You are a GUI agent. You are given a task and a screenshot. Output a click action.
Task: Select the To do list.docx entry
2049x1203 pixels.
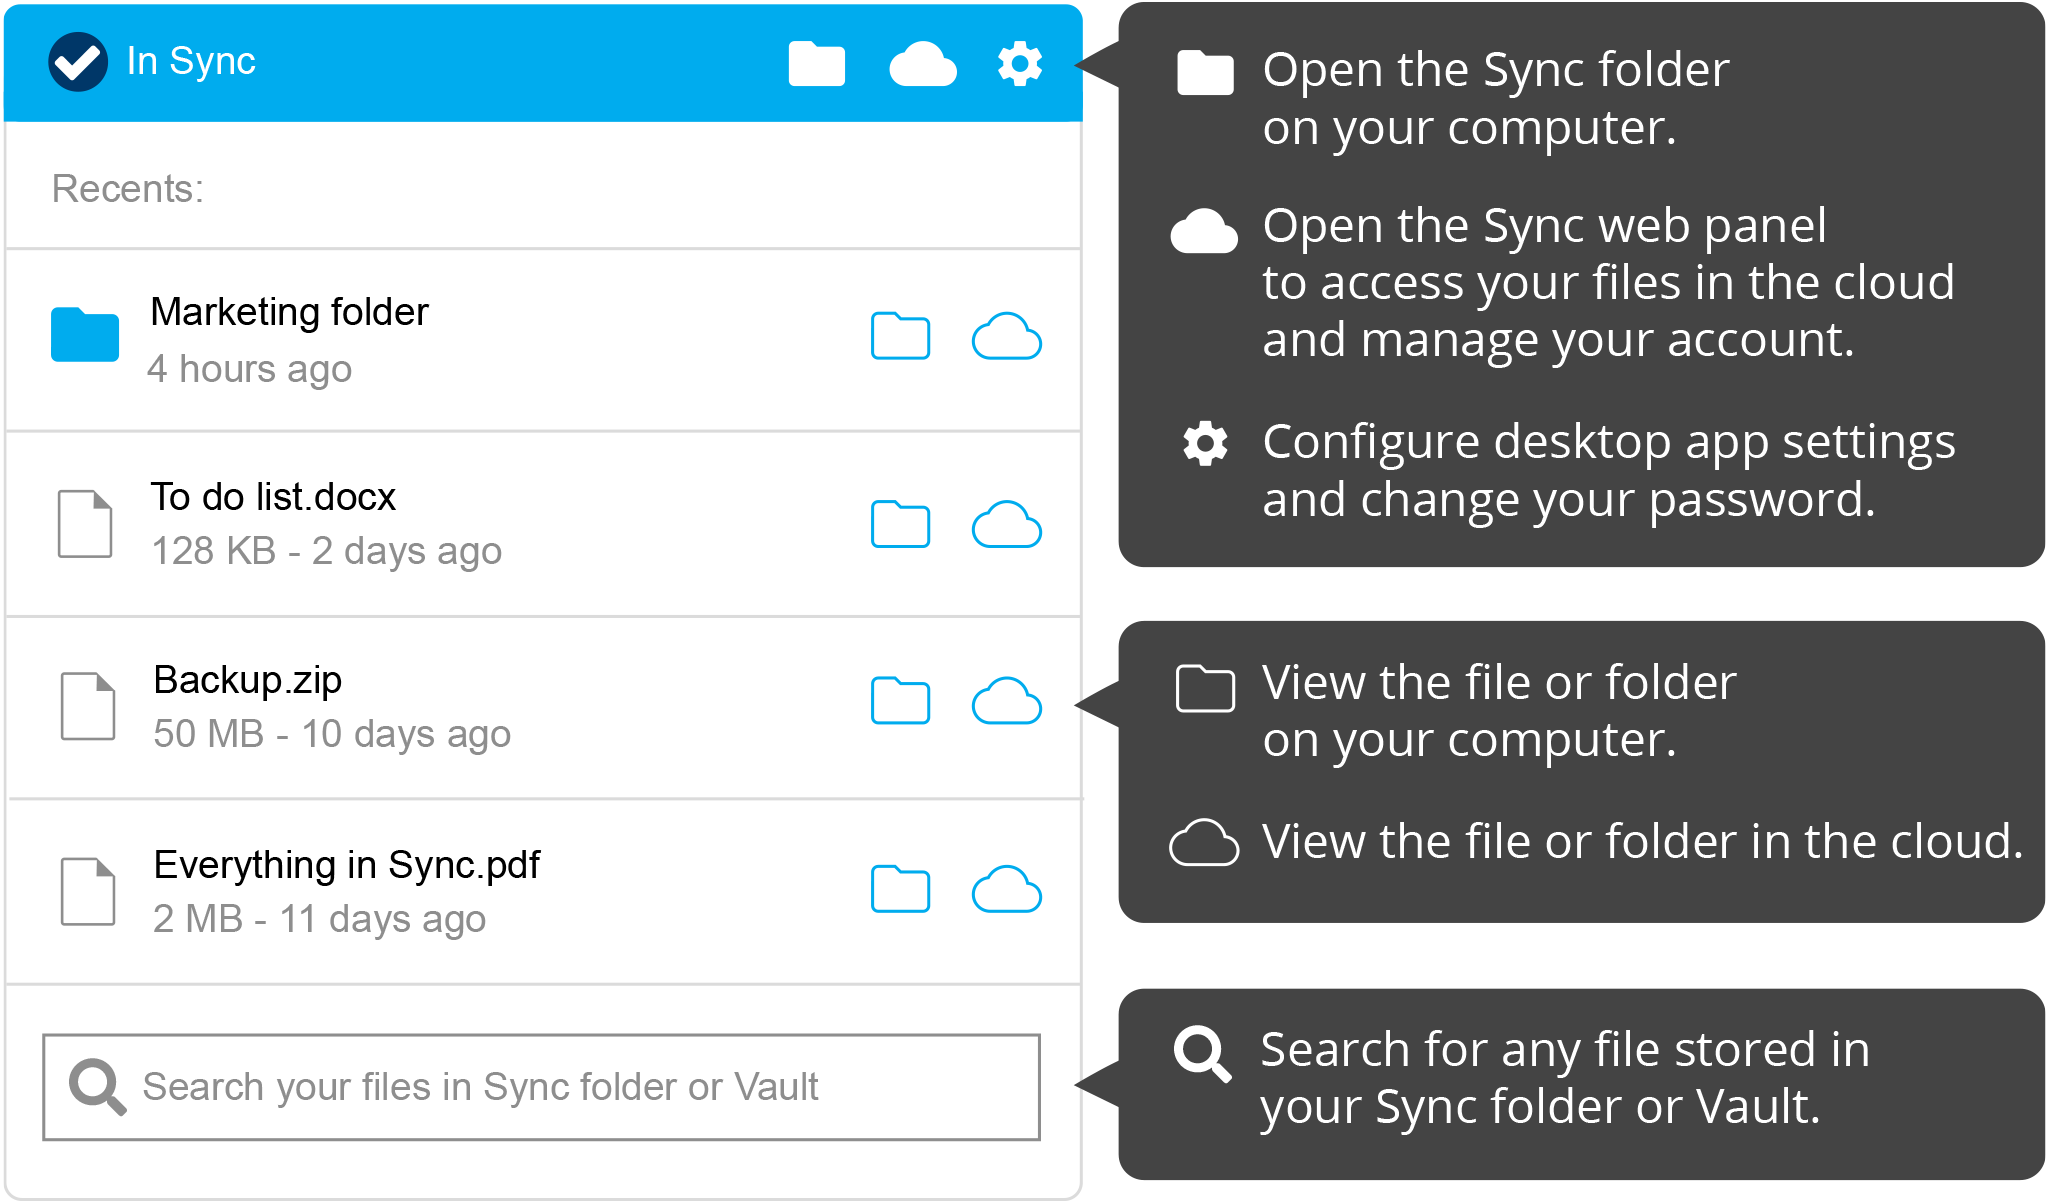[273, 497]
